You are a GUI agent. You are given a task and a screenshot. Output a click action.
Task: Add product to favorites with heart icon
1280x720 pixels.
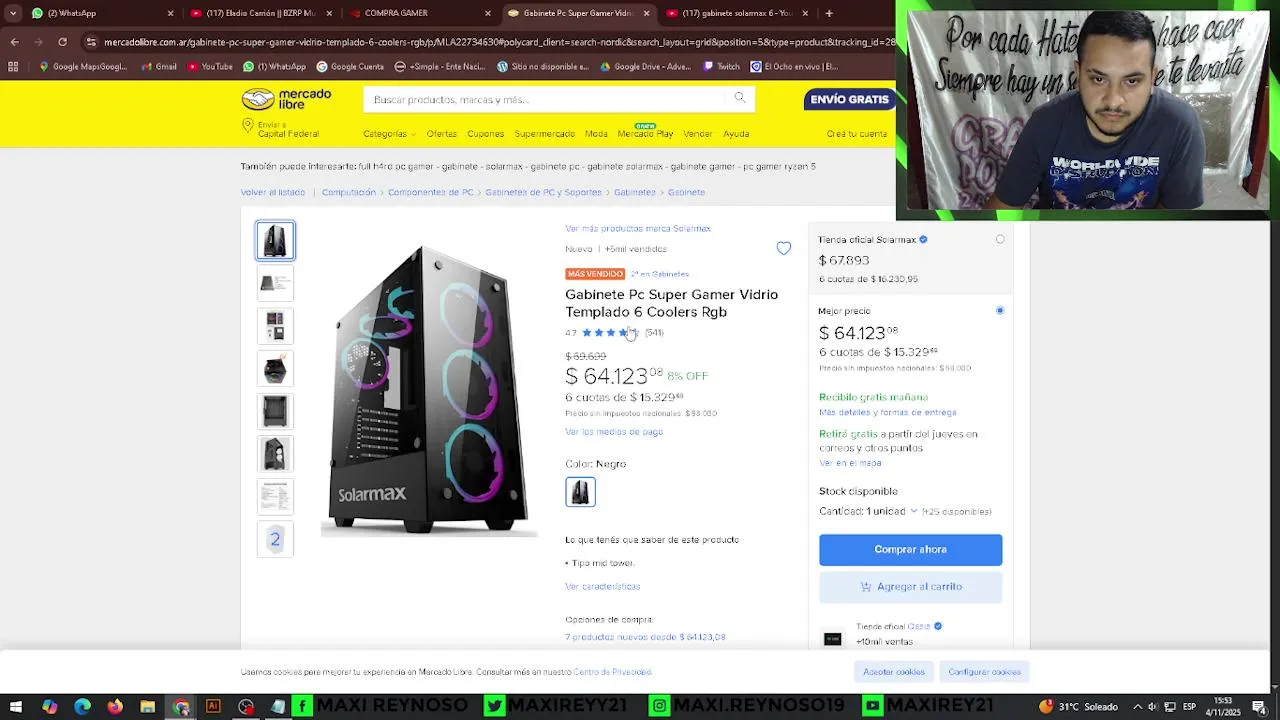point(784,248)
